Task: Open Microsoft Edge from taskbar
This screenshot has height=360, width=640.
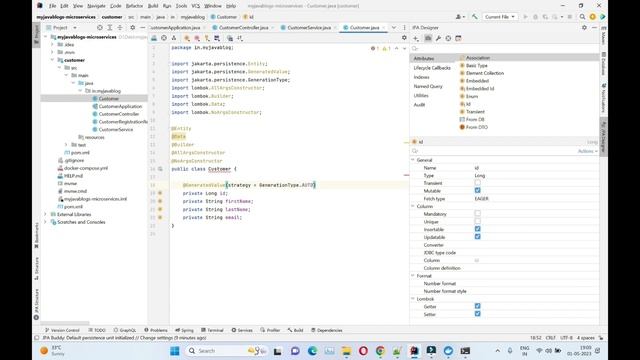Action: point(313,351)
